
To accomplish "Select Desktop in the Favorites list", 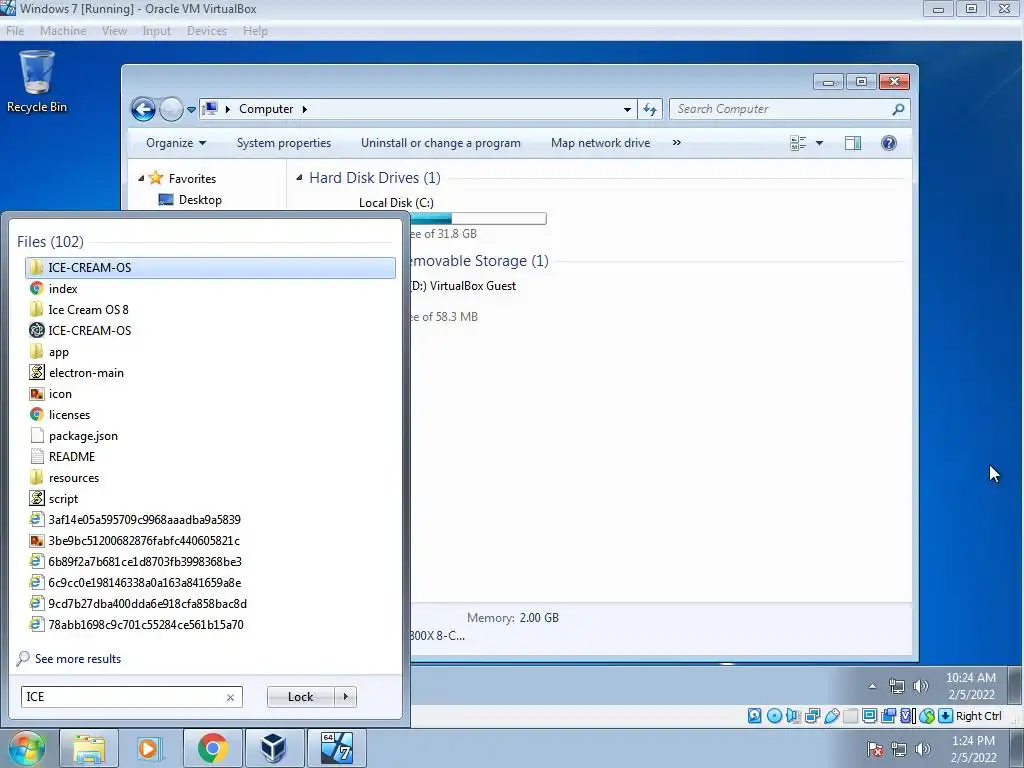I will pos(200,200).
